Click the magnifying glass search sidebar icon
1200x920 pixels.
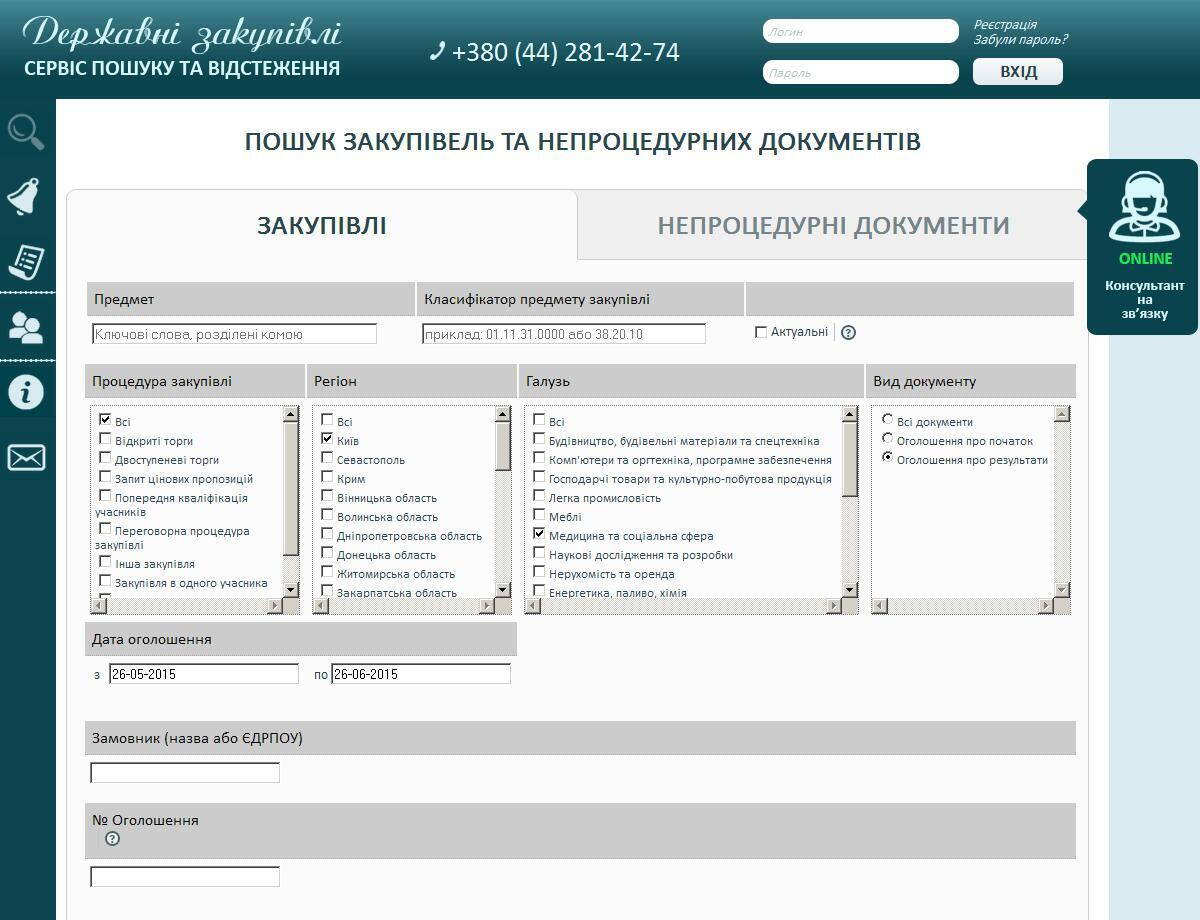point(26,131)
